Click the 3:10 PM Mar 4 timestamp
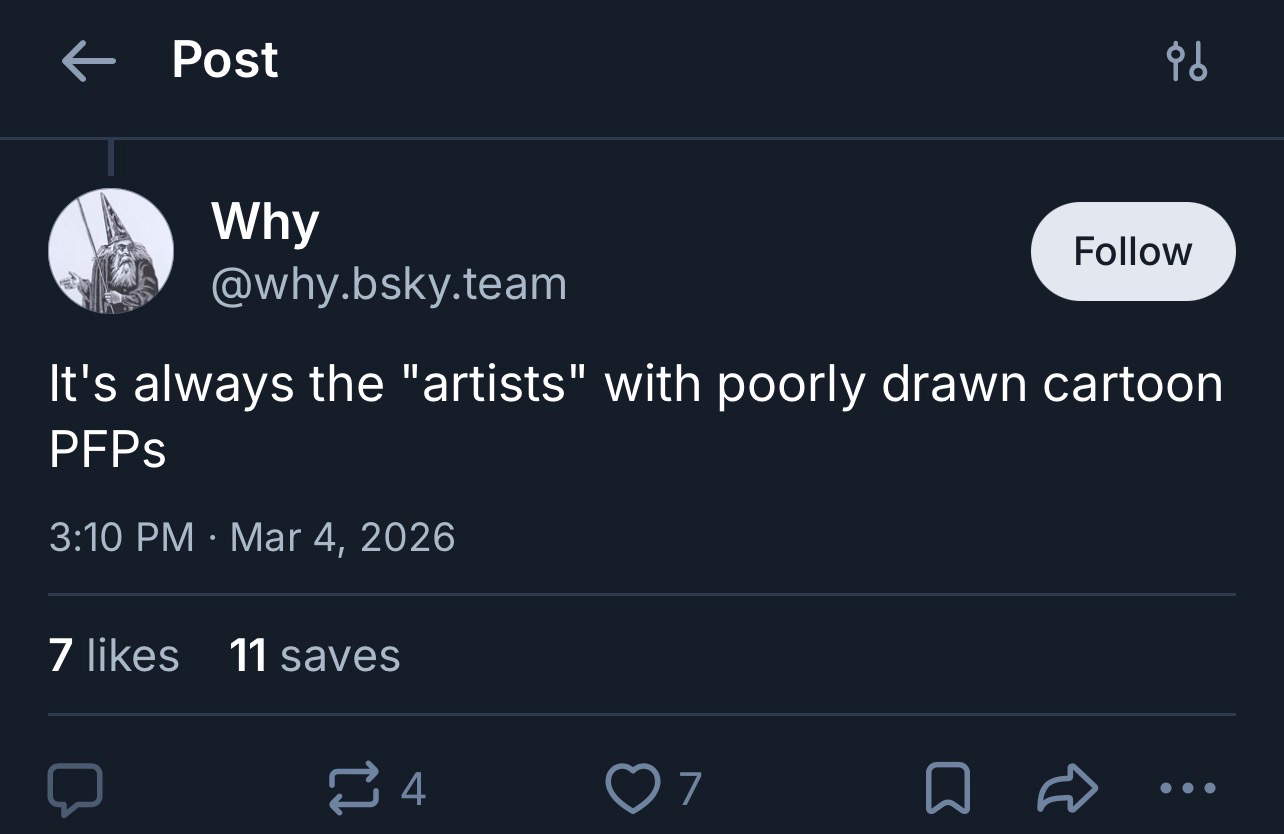Screen dimensions: 1284x834 [252, 537]
